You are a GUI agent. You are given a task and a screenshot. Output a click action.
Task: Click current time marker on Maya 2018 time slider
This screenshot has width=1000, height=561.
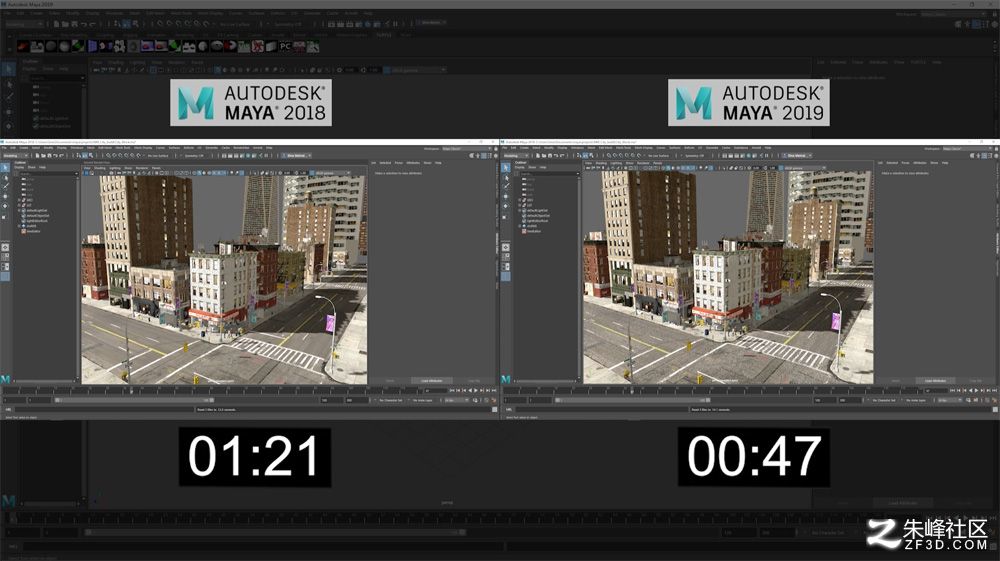tap(131, 391)
